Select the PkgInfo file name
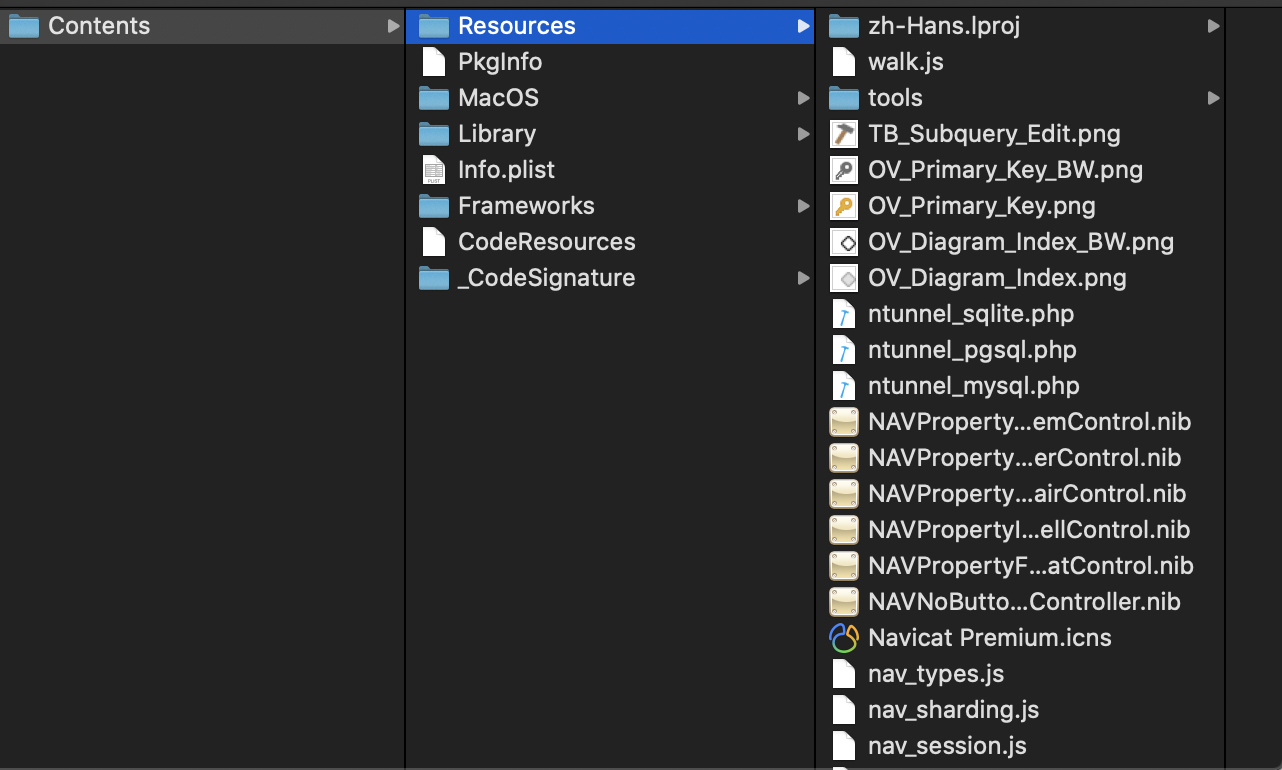Screen dimensions: 1282x770 (x=500, y=62)
